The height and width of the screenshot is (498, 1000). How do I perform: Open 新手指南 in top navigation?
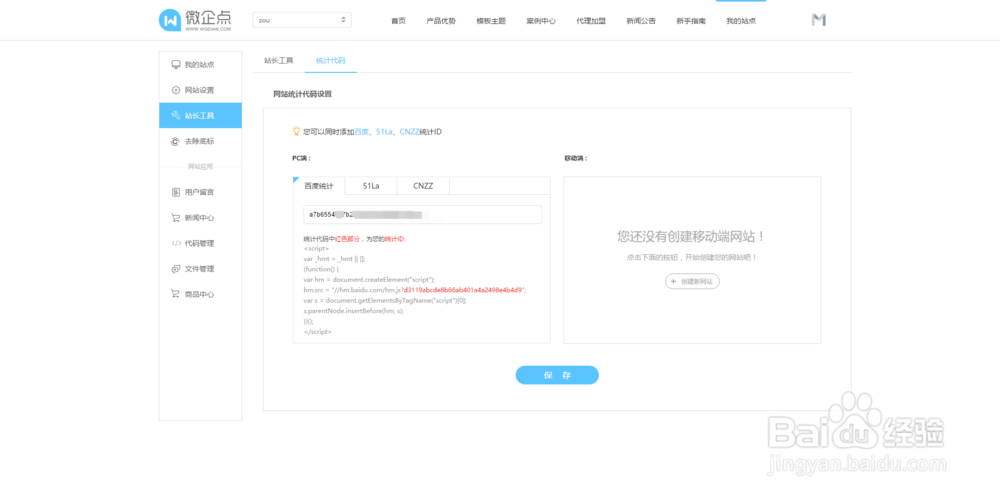point(691,20)
